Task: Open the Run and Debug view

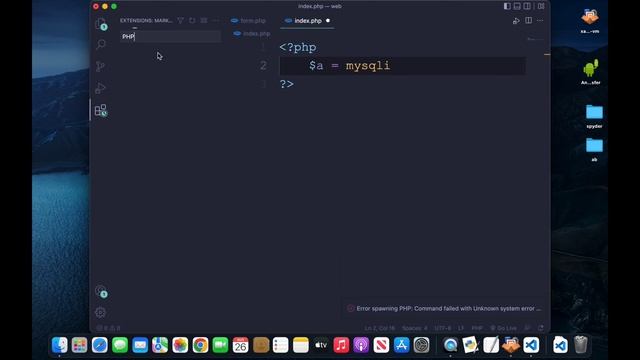Action: click(100, 88)
